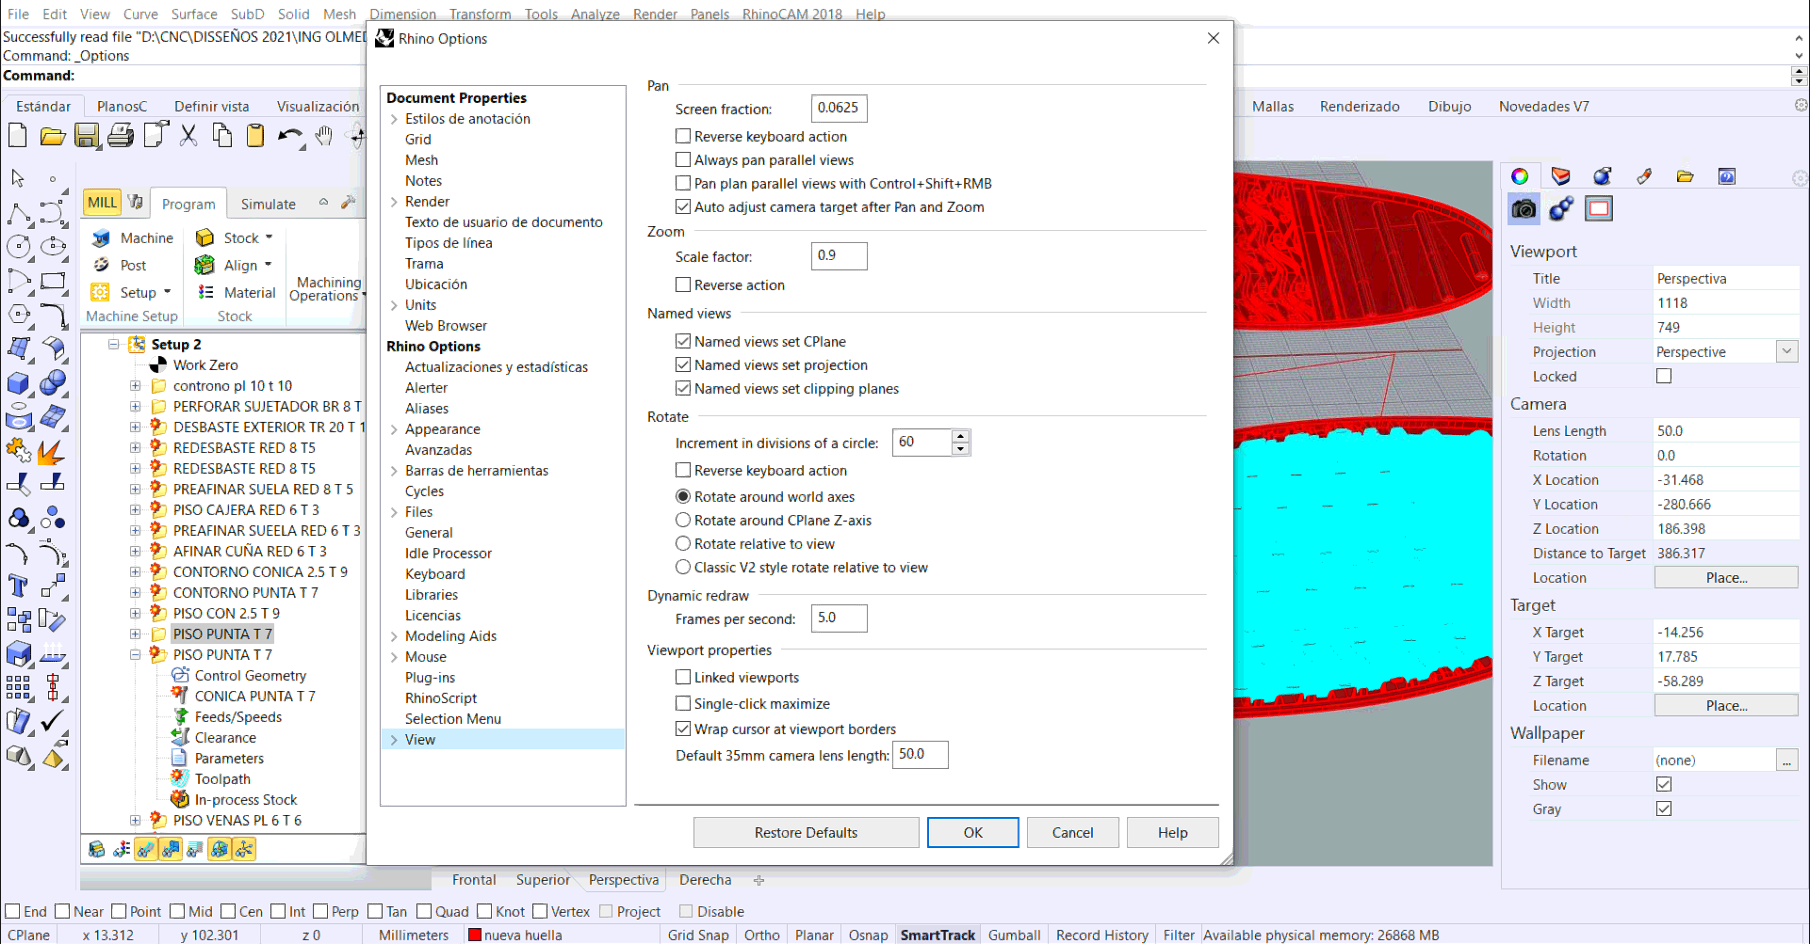Image resolution: width=1810 pixels, height=944 pixels.
Task: Toggle Osnap in the status bar
Action: [868, 935]
